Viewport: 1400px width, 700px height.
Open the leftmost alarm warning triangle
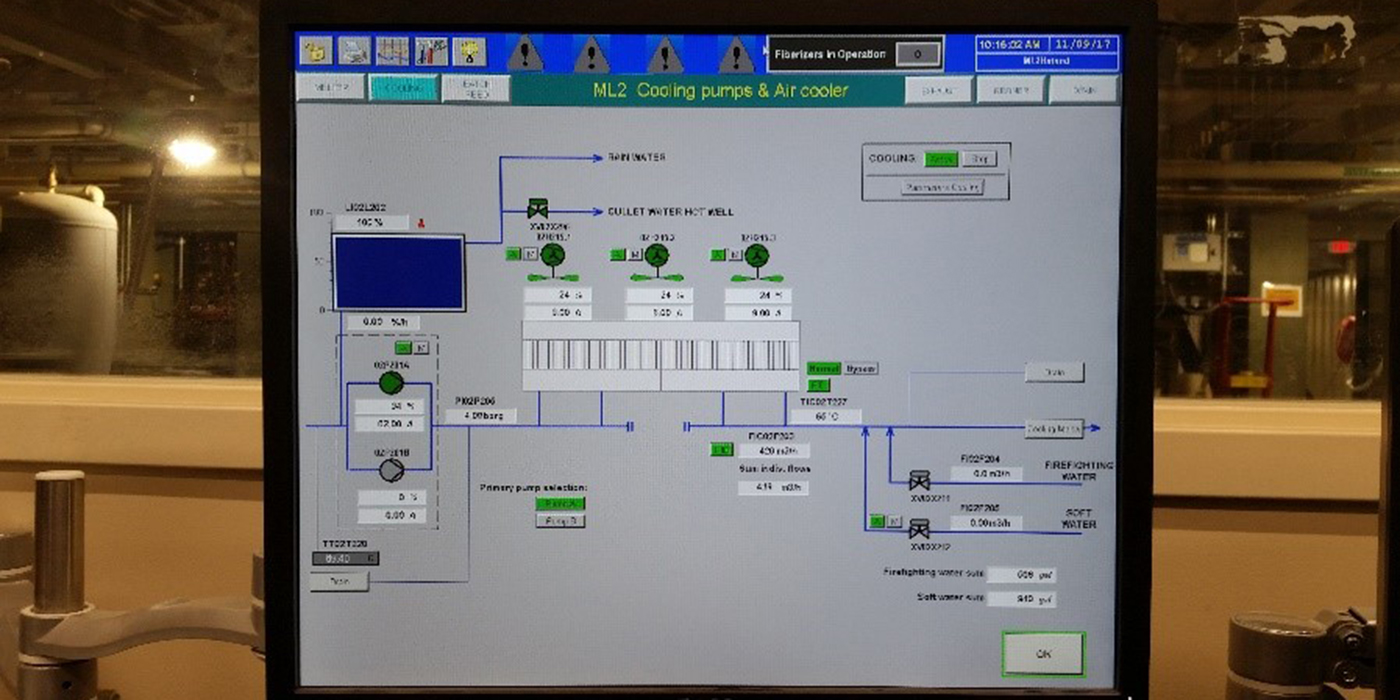tap(525, 53)
